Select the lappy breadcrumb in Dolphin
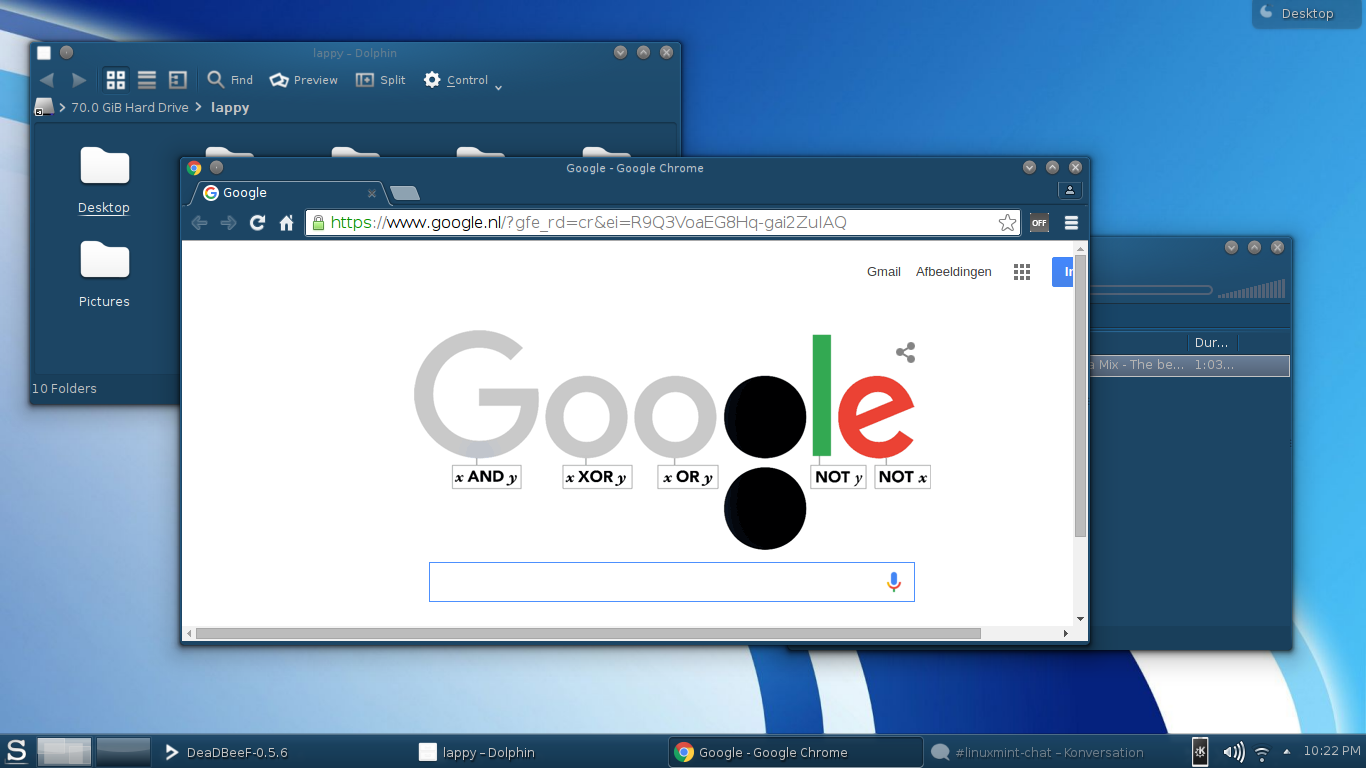The width and height of the screenshot is (1366, 768). tap(230, 107)
